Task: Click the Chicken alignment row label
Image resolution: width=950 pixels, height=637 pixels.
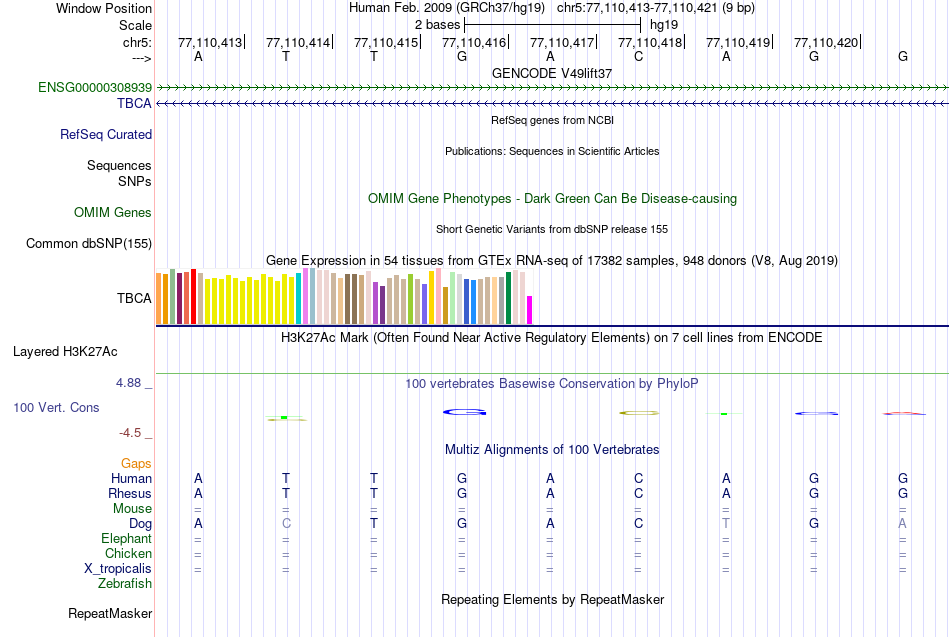Action: coord(128,554)
